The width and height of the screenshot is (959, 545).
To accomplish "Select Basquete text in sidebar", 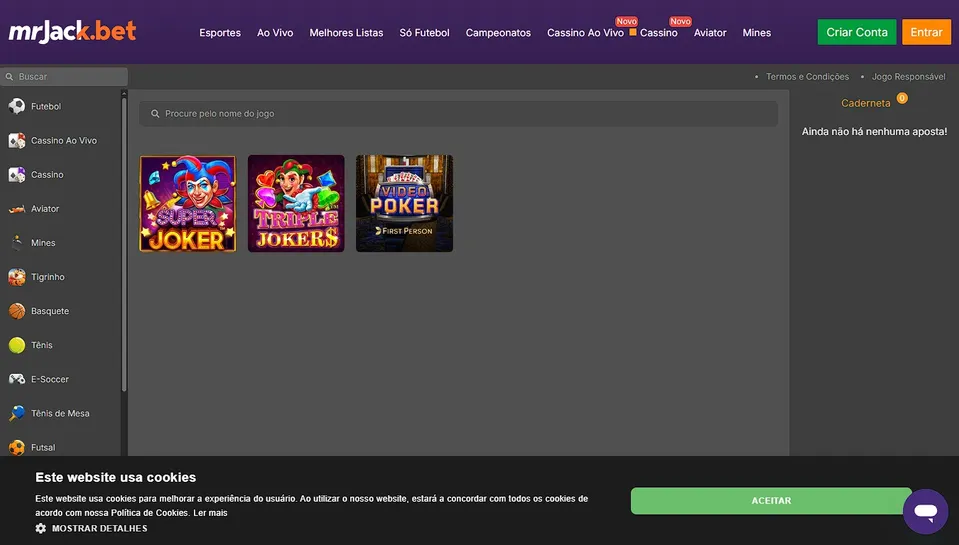I will (50, 311).
